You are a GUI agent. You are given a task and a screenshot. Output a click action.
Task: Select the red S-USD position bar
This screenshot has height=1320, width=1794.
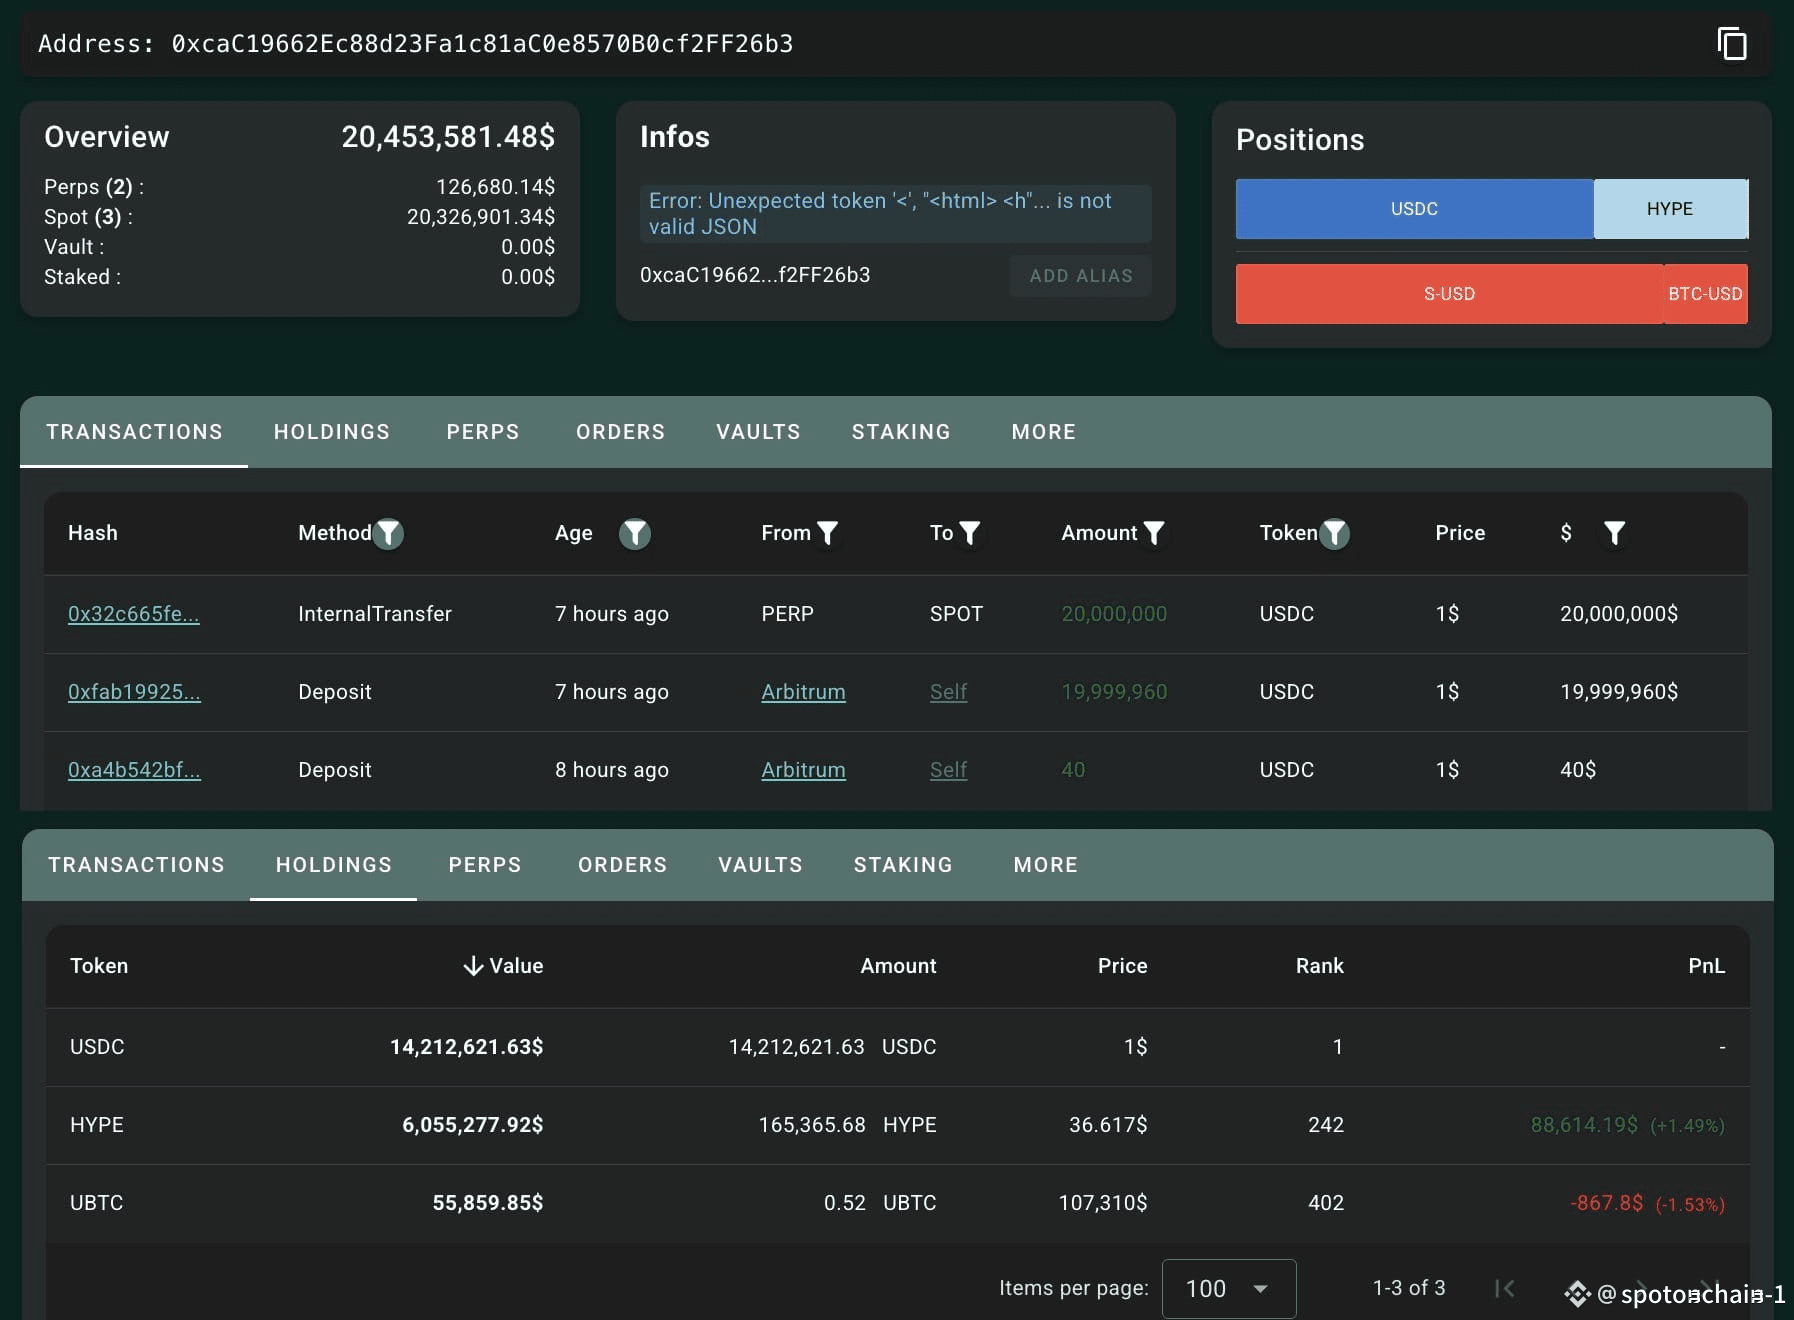tap(1449, 294)
